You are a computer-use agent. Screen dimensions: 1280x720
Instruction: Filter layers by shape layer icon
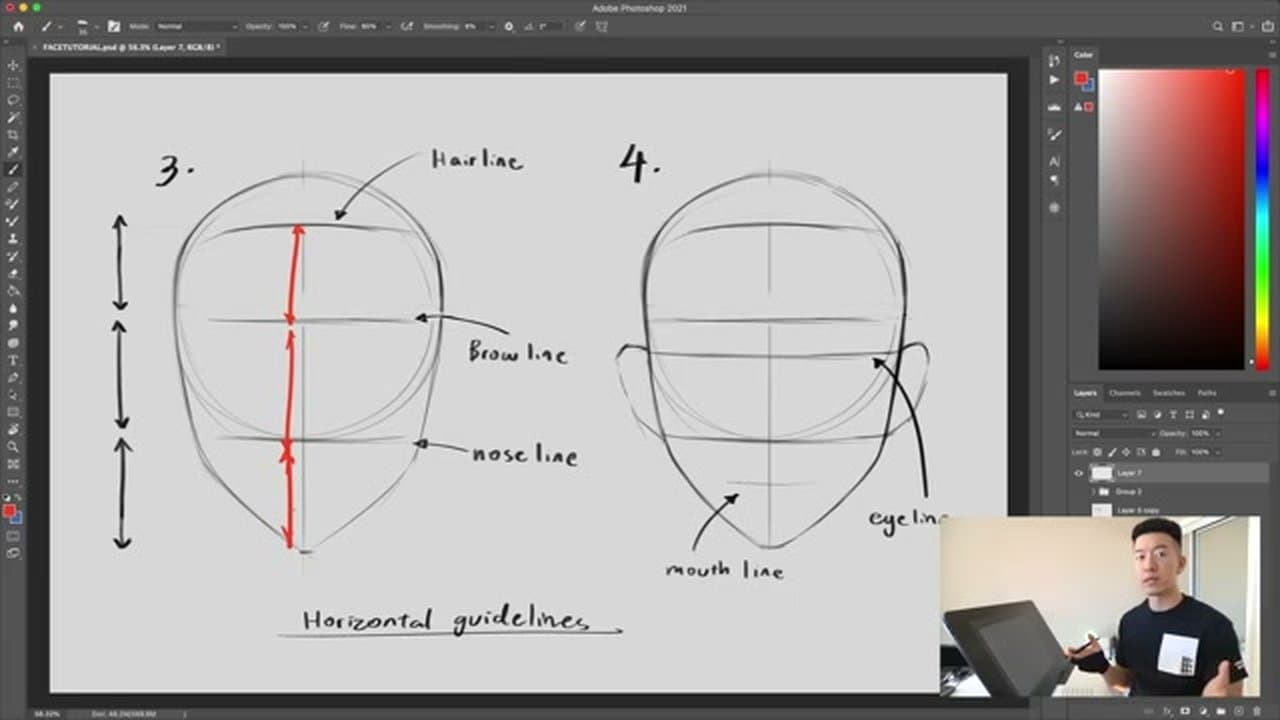tap(1189, 415)
